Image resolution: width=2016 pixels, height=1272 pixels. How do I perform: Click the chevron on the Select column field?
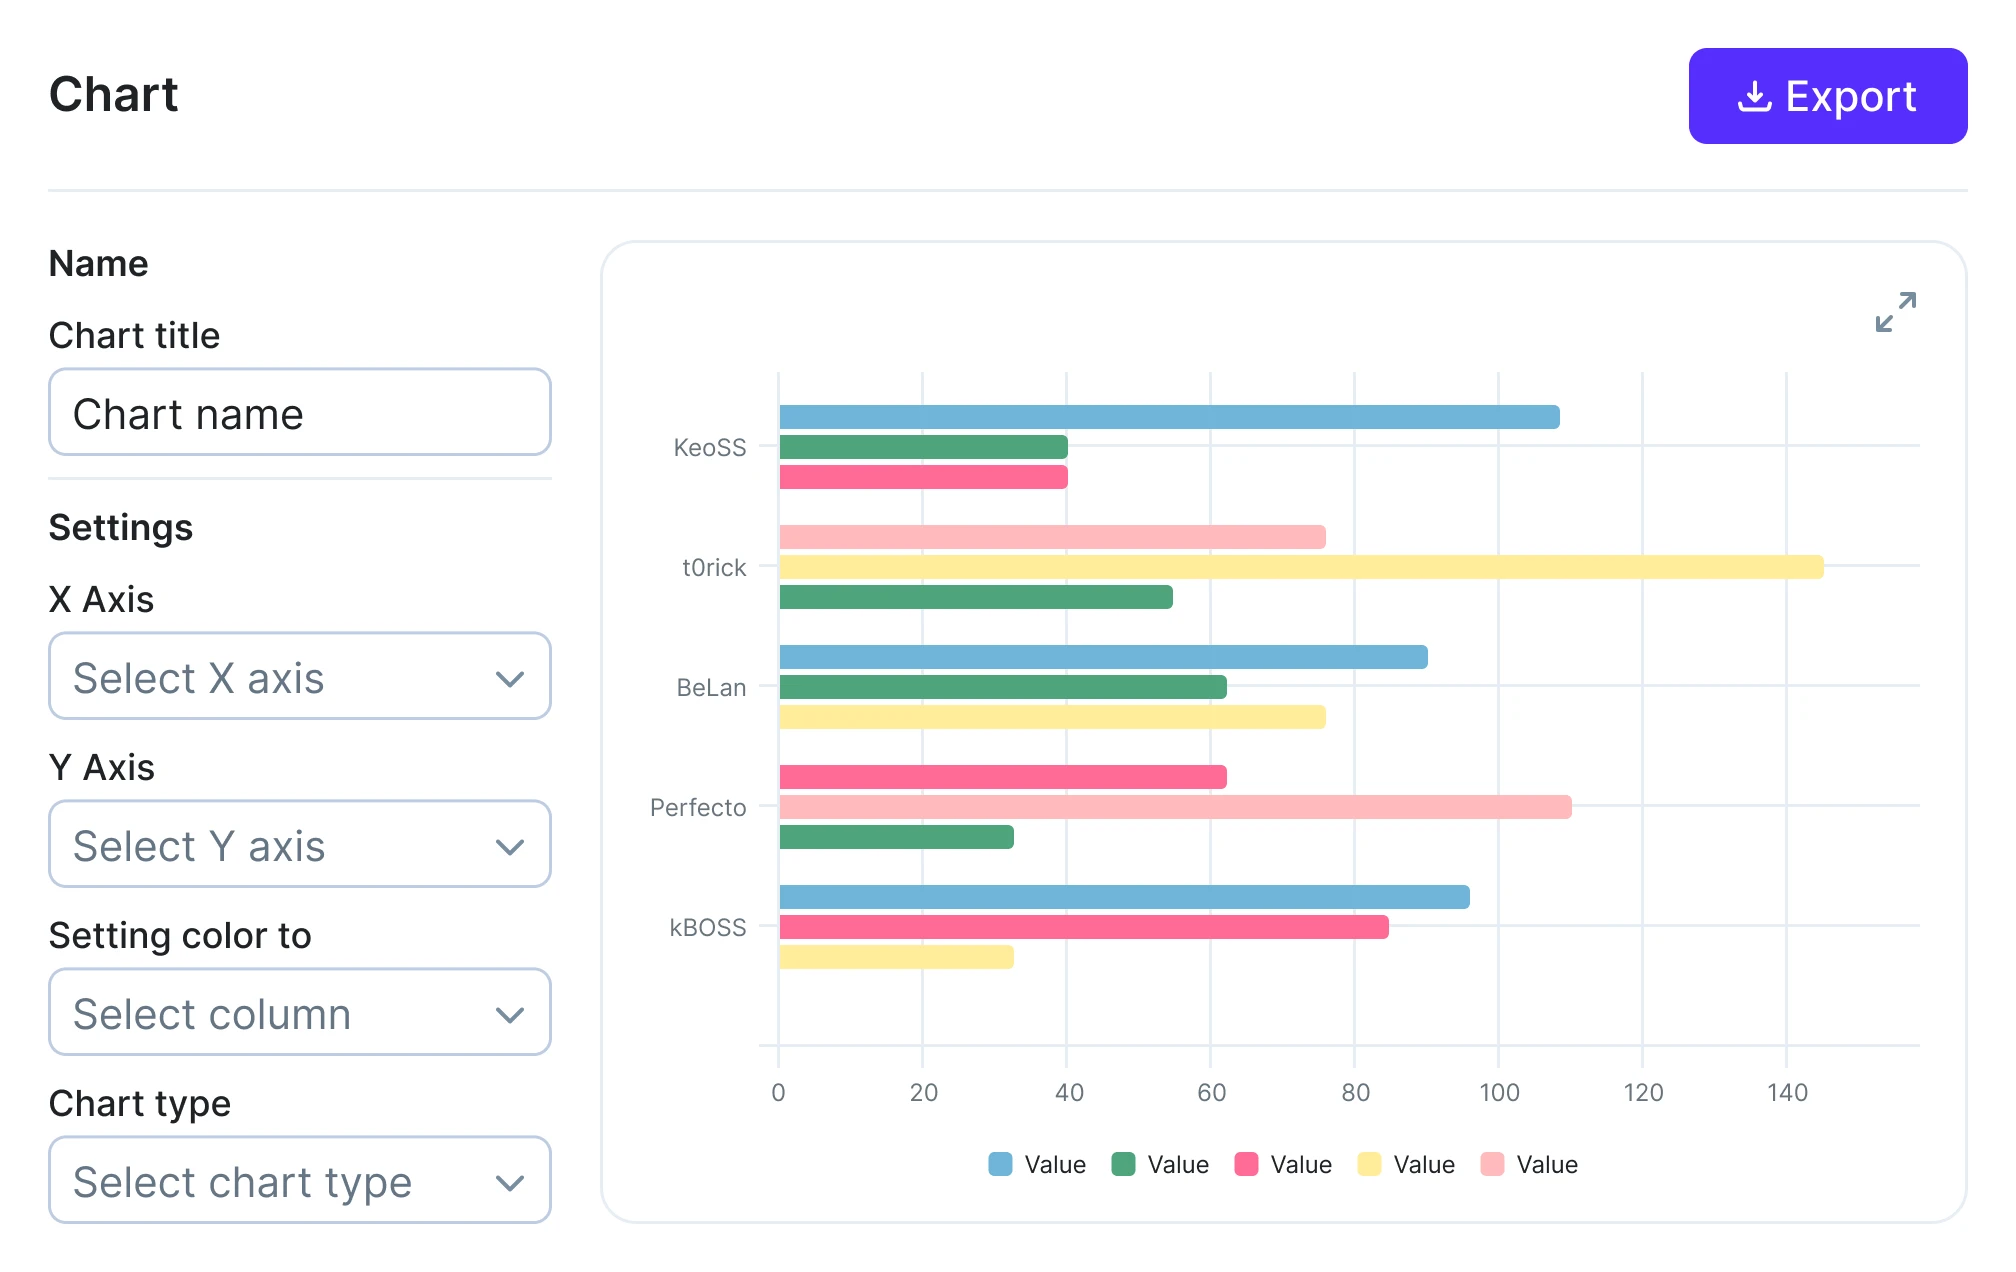[x=511, y=1013]
